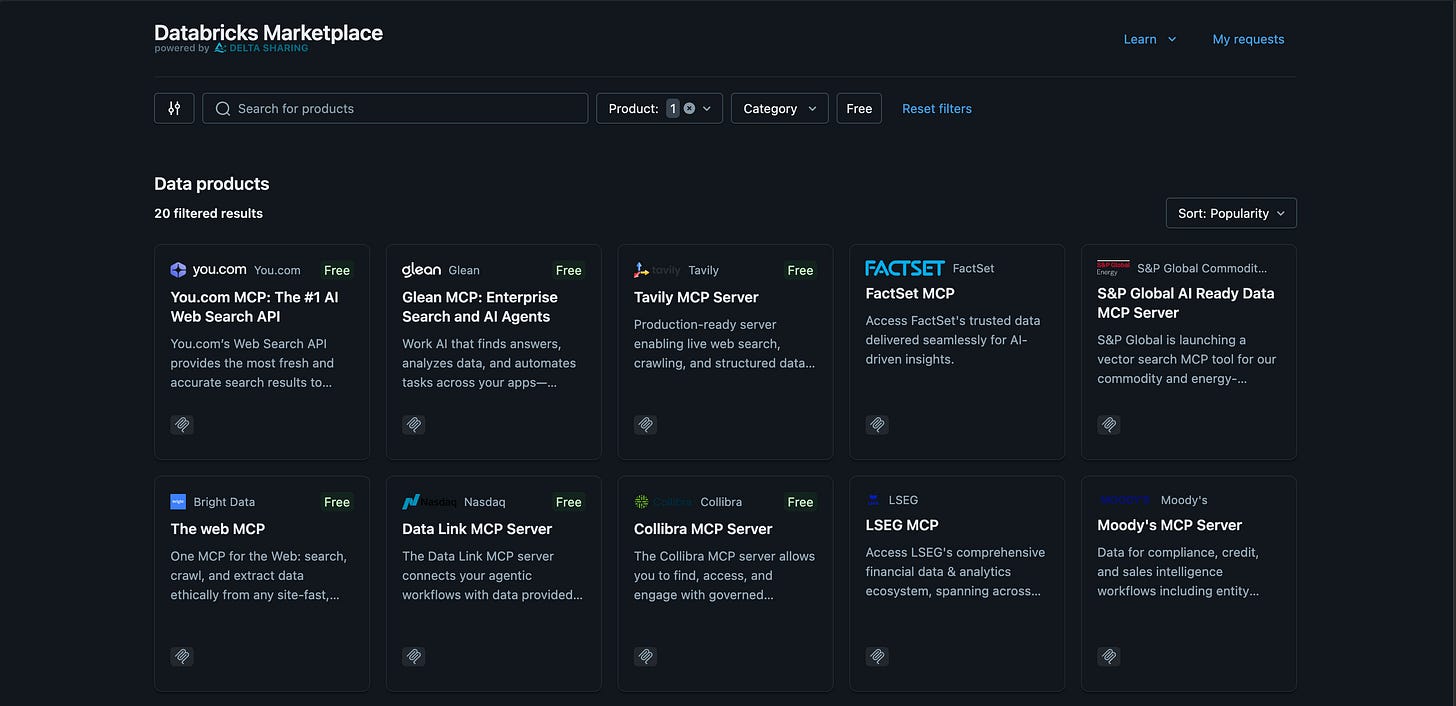This screenshot has height=706, width=1456.
Task: Open the Tavily MCP Server listing
Action: [x=696, y=297]
